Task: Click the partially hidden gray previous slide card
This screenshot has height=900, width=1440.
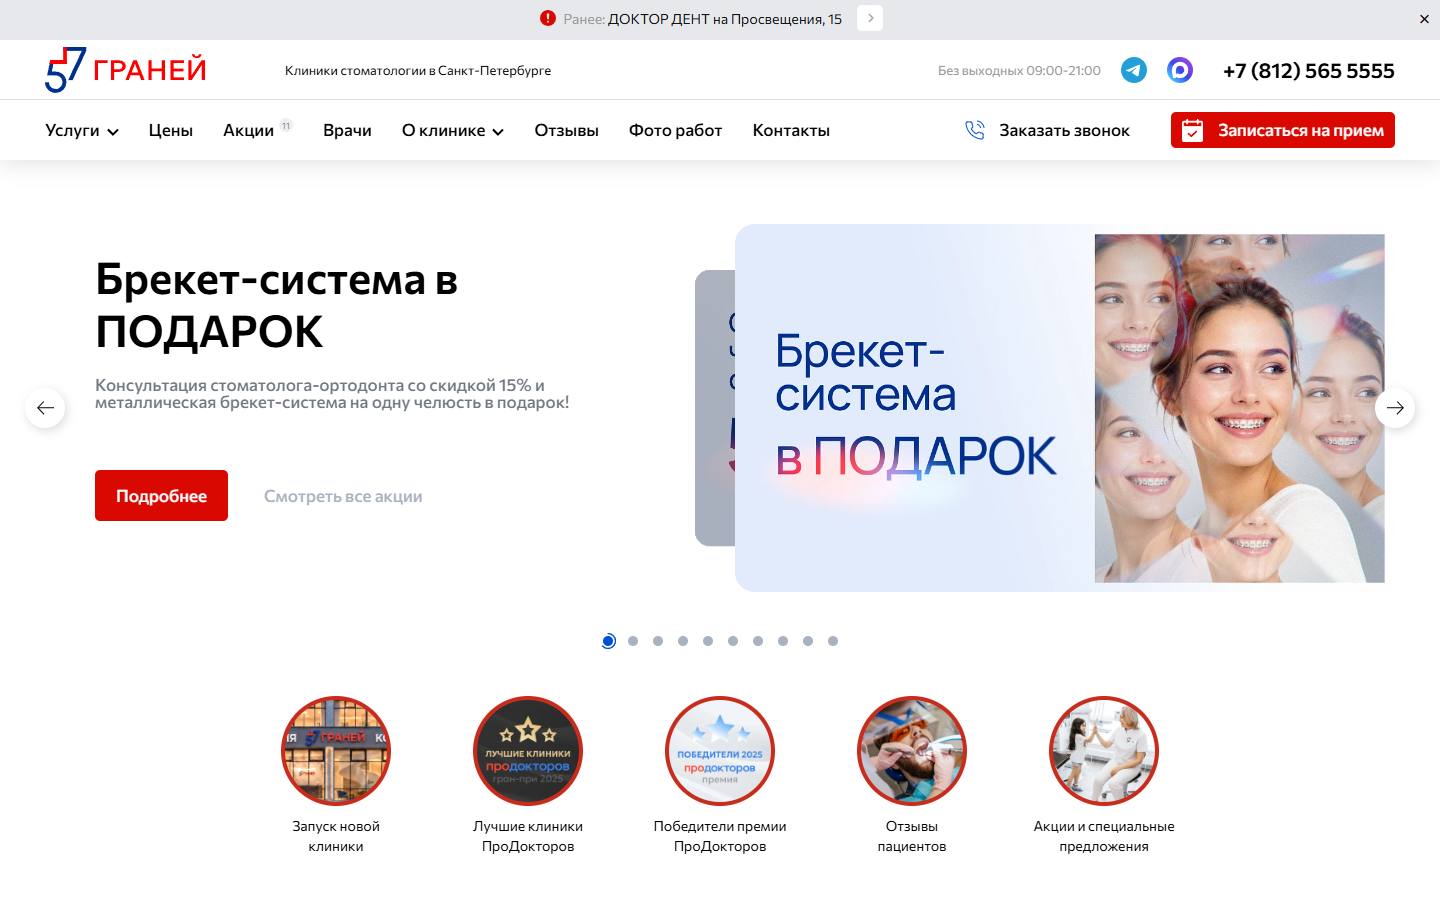Action: pos(714,408)
